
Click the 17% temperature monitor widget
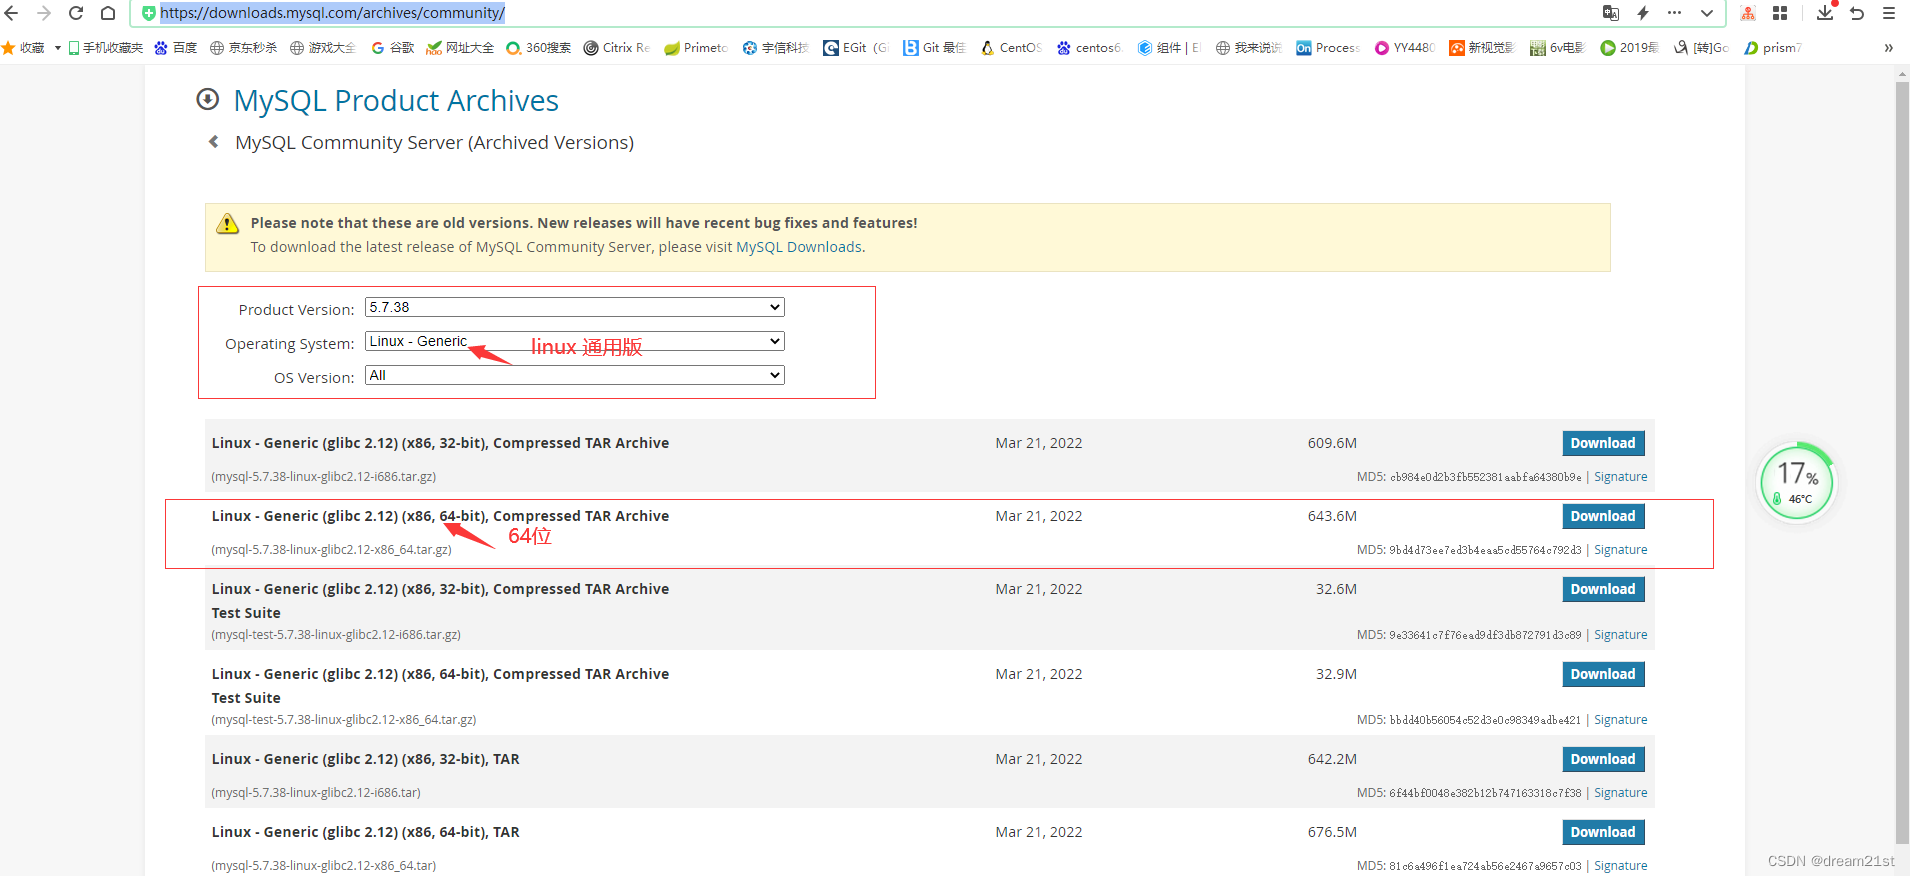tap(1797, 483)
